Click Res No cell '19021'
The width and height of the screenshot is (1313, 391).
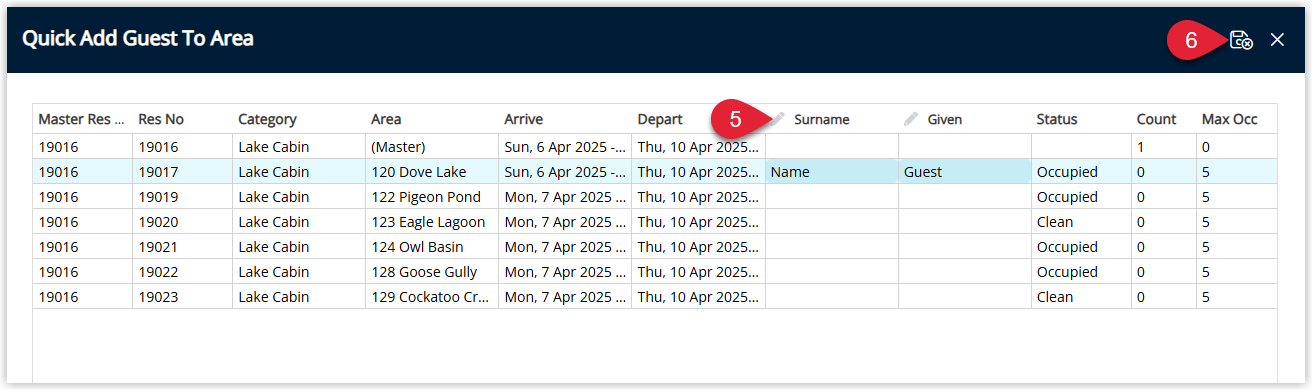point(182,247)
